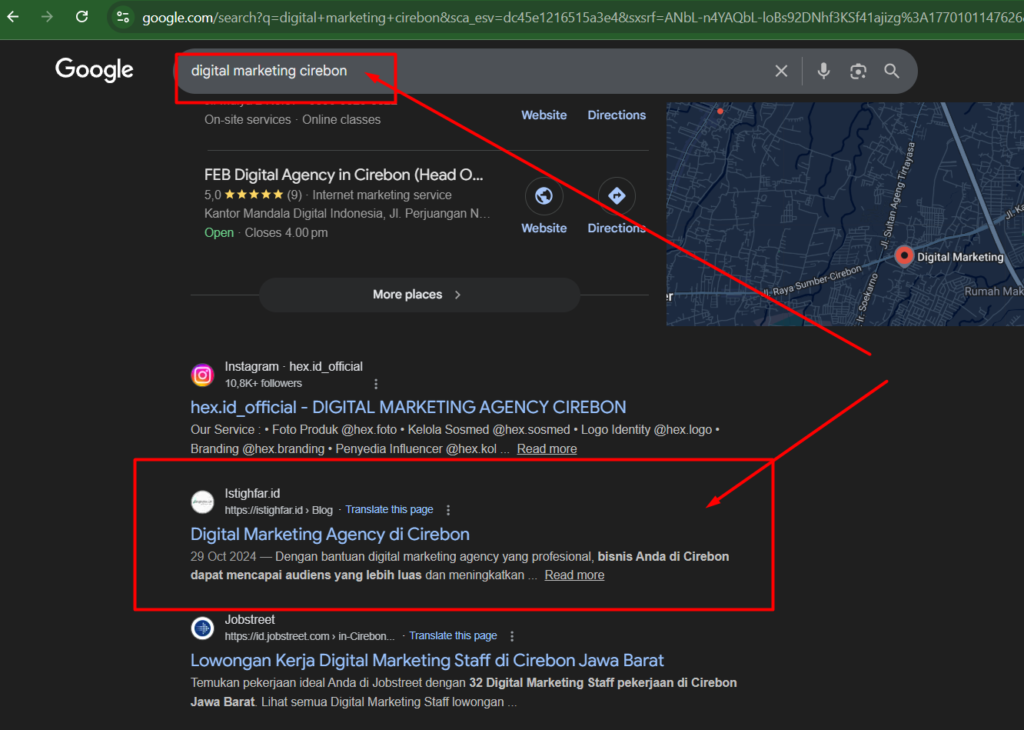Open FEB Digital Agency website globe icon
This screenshot has width=1024, height=730.
pos(544,197)
